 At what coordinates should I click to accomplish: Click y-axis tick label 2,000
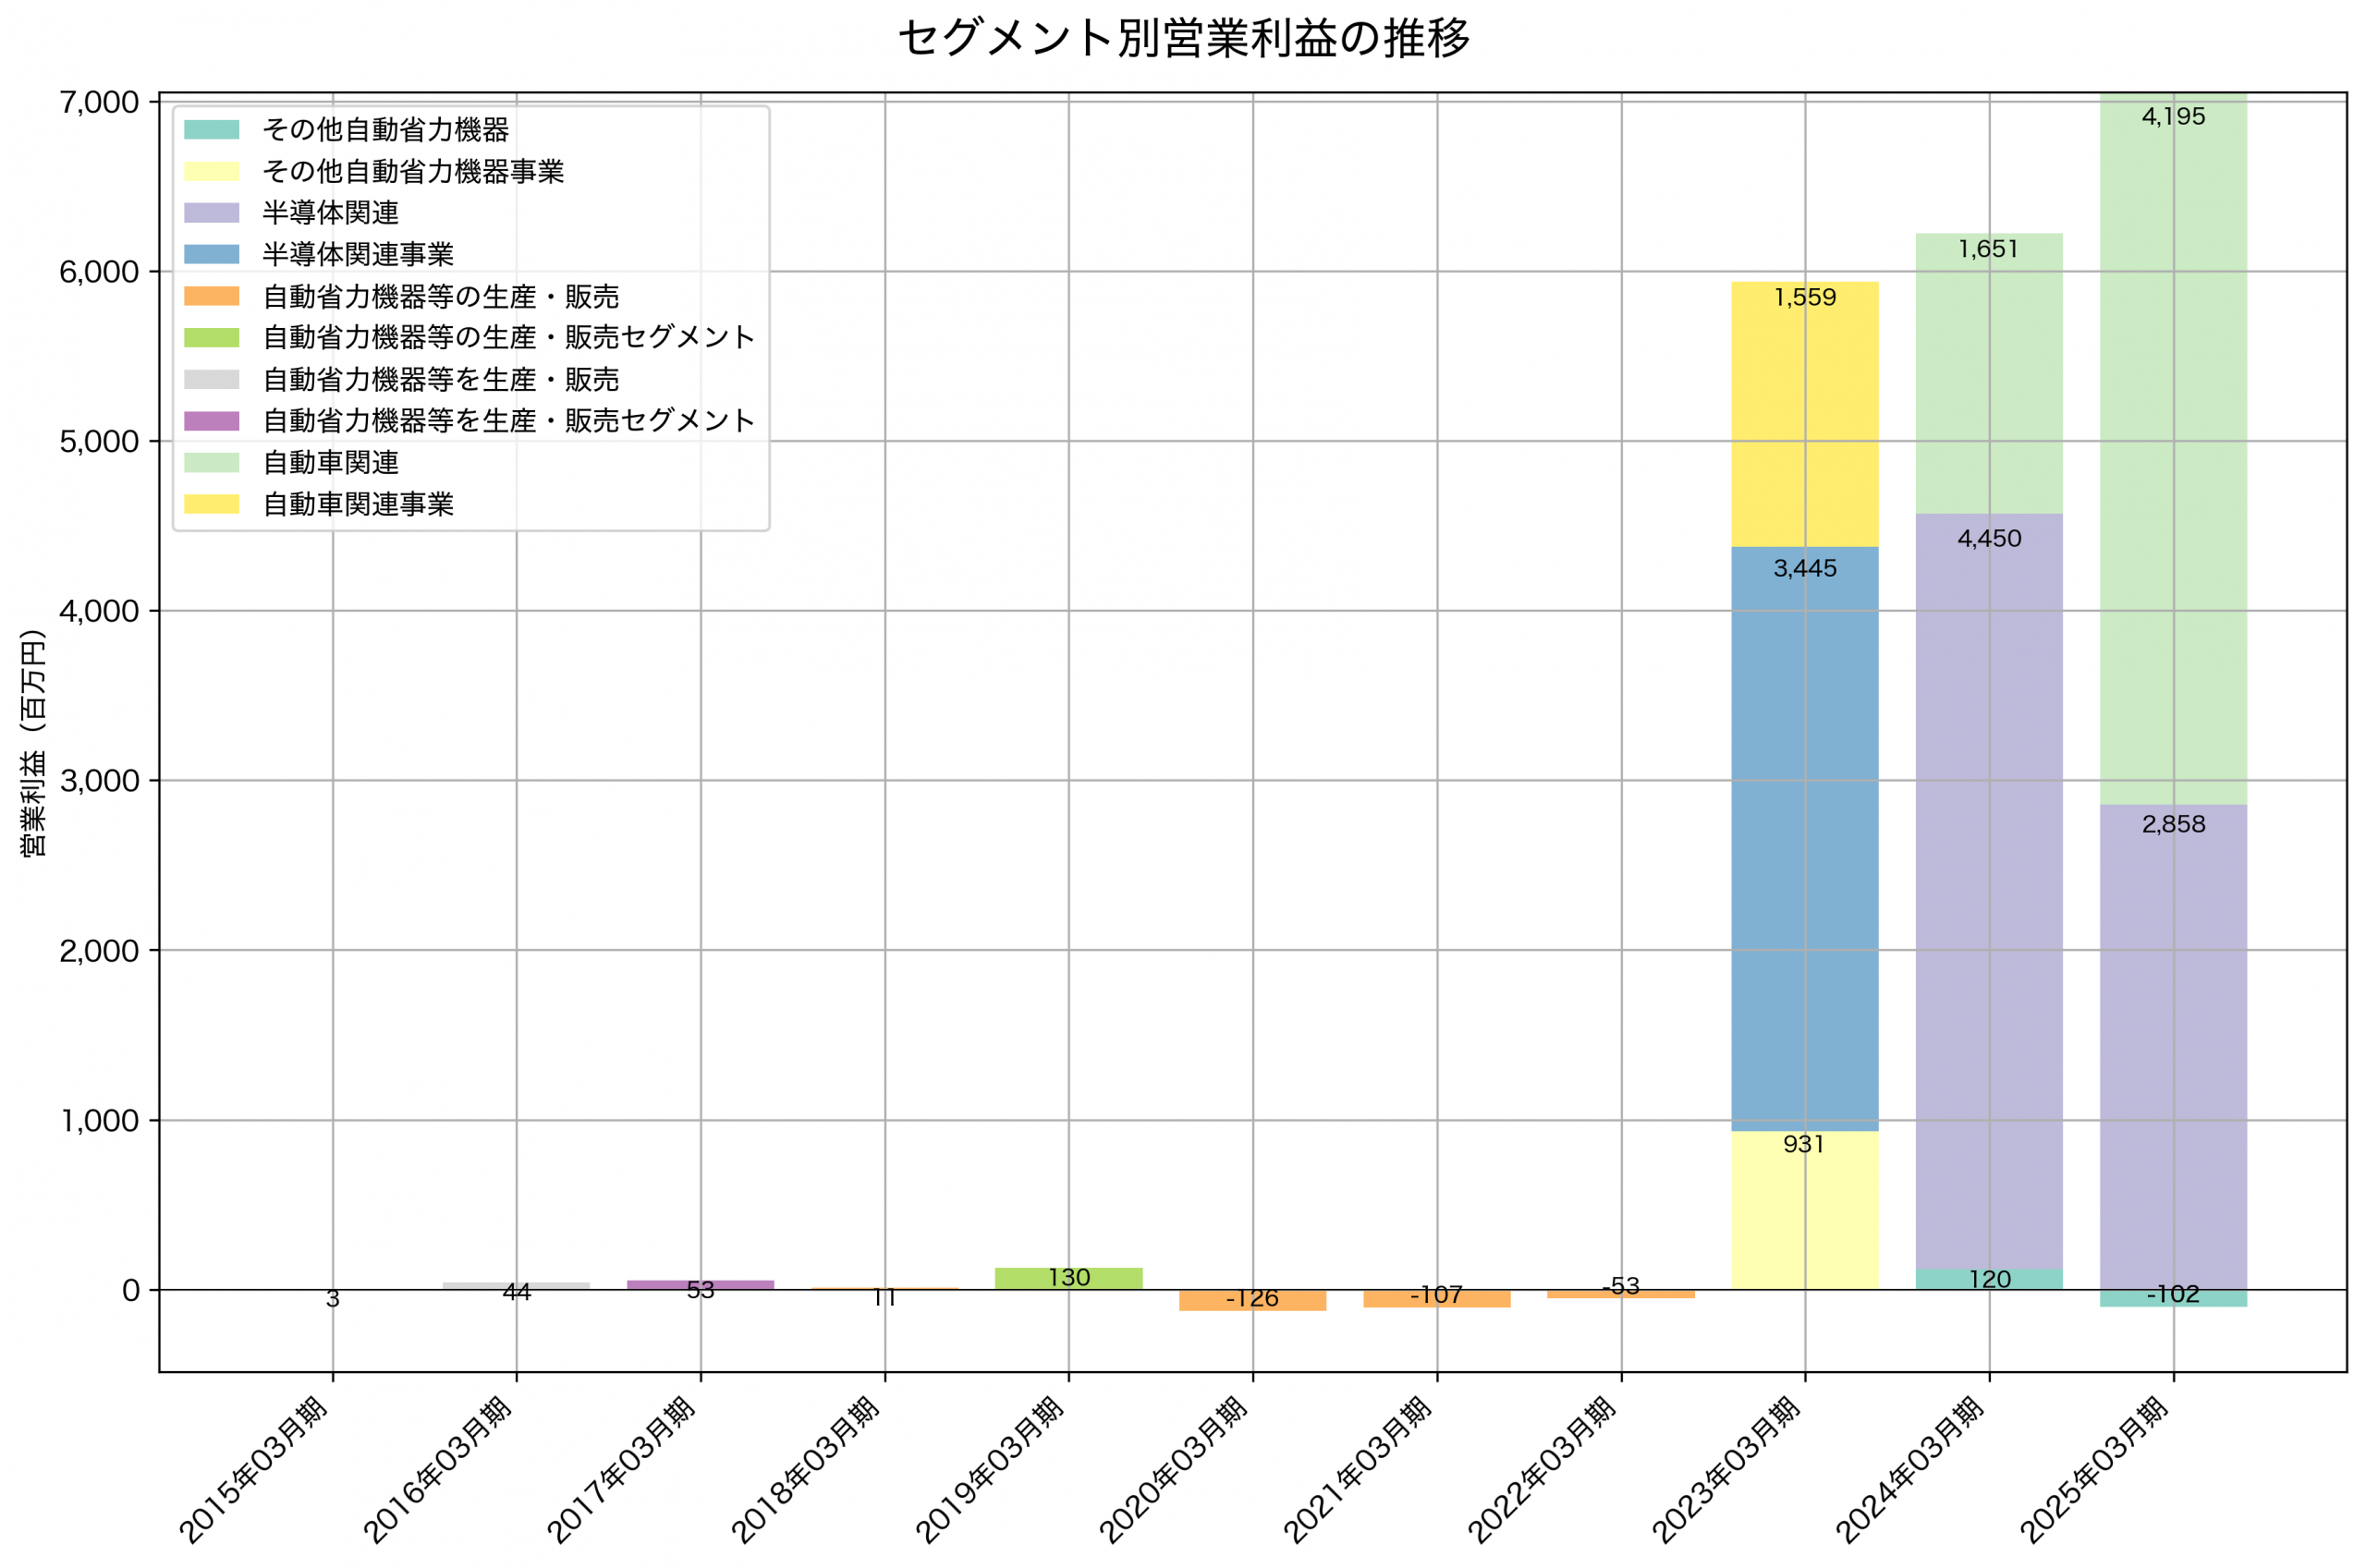pos(100,951)
